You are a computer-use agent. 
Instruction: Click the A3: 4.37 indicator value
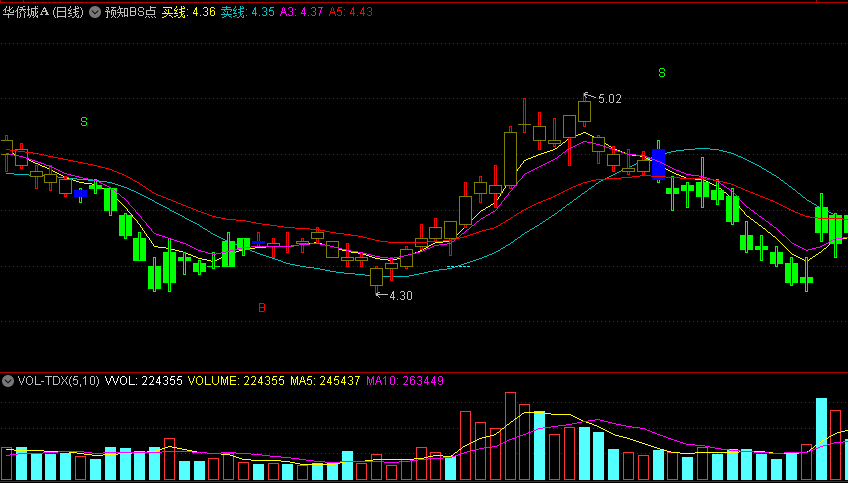301,12
